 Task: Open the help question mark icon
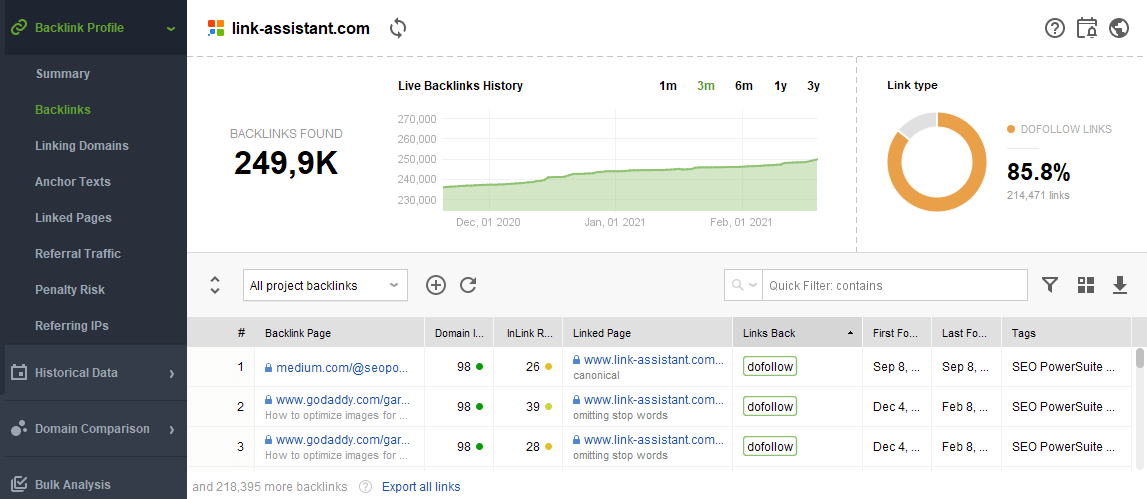click(x=1055, y=29)
